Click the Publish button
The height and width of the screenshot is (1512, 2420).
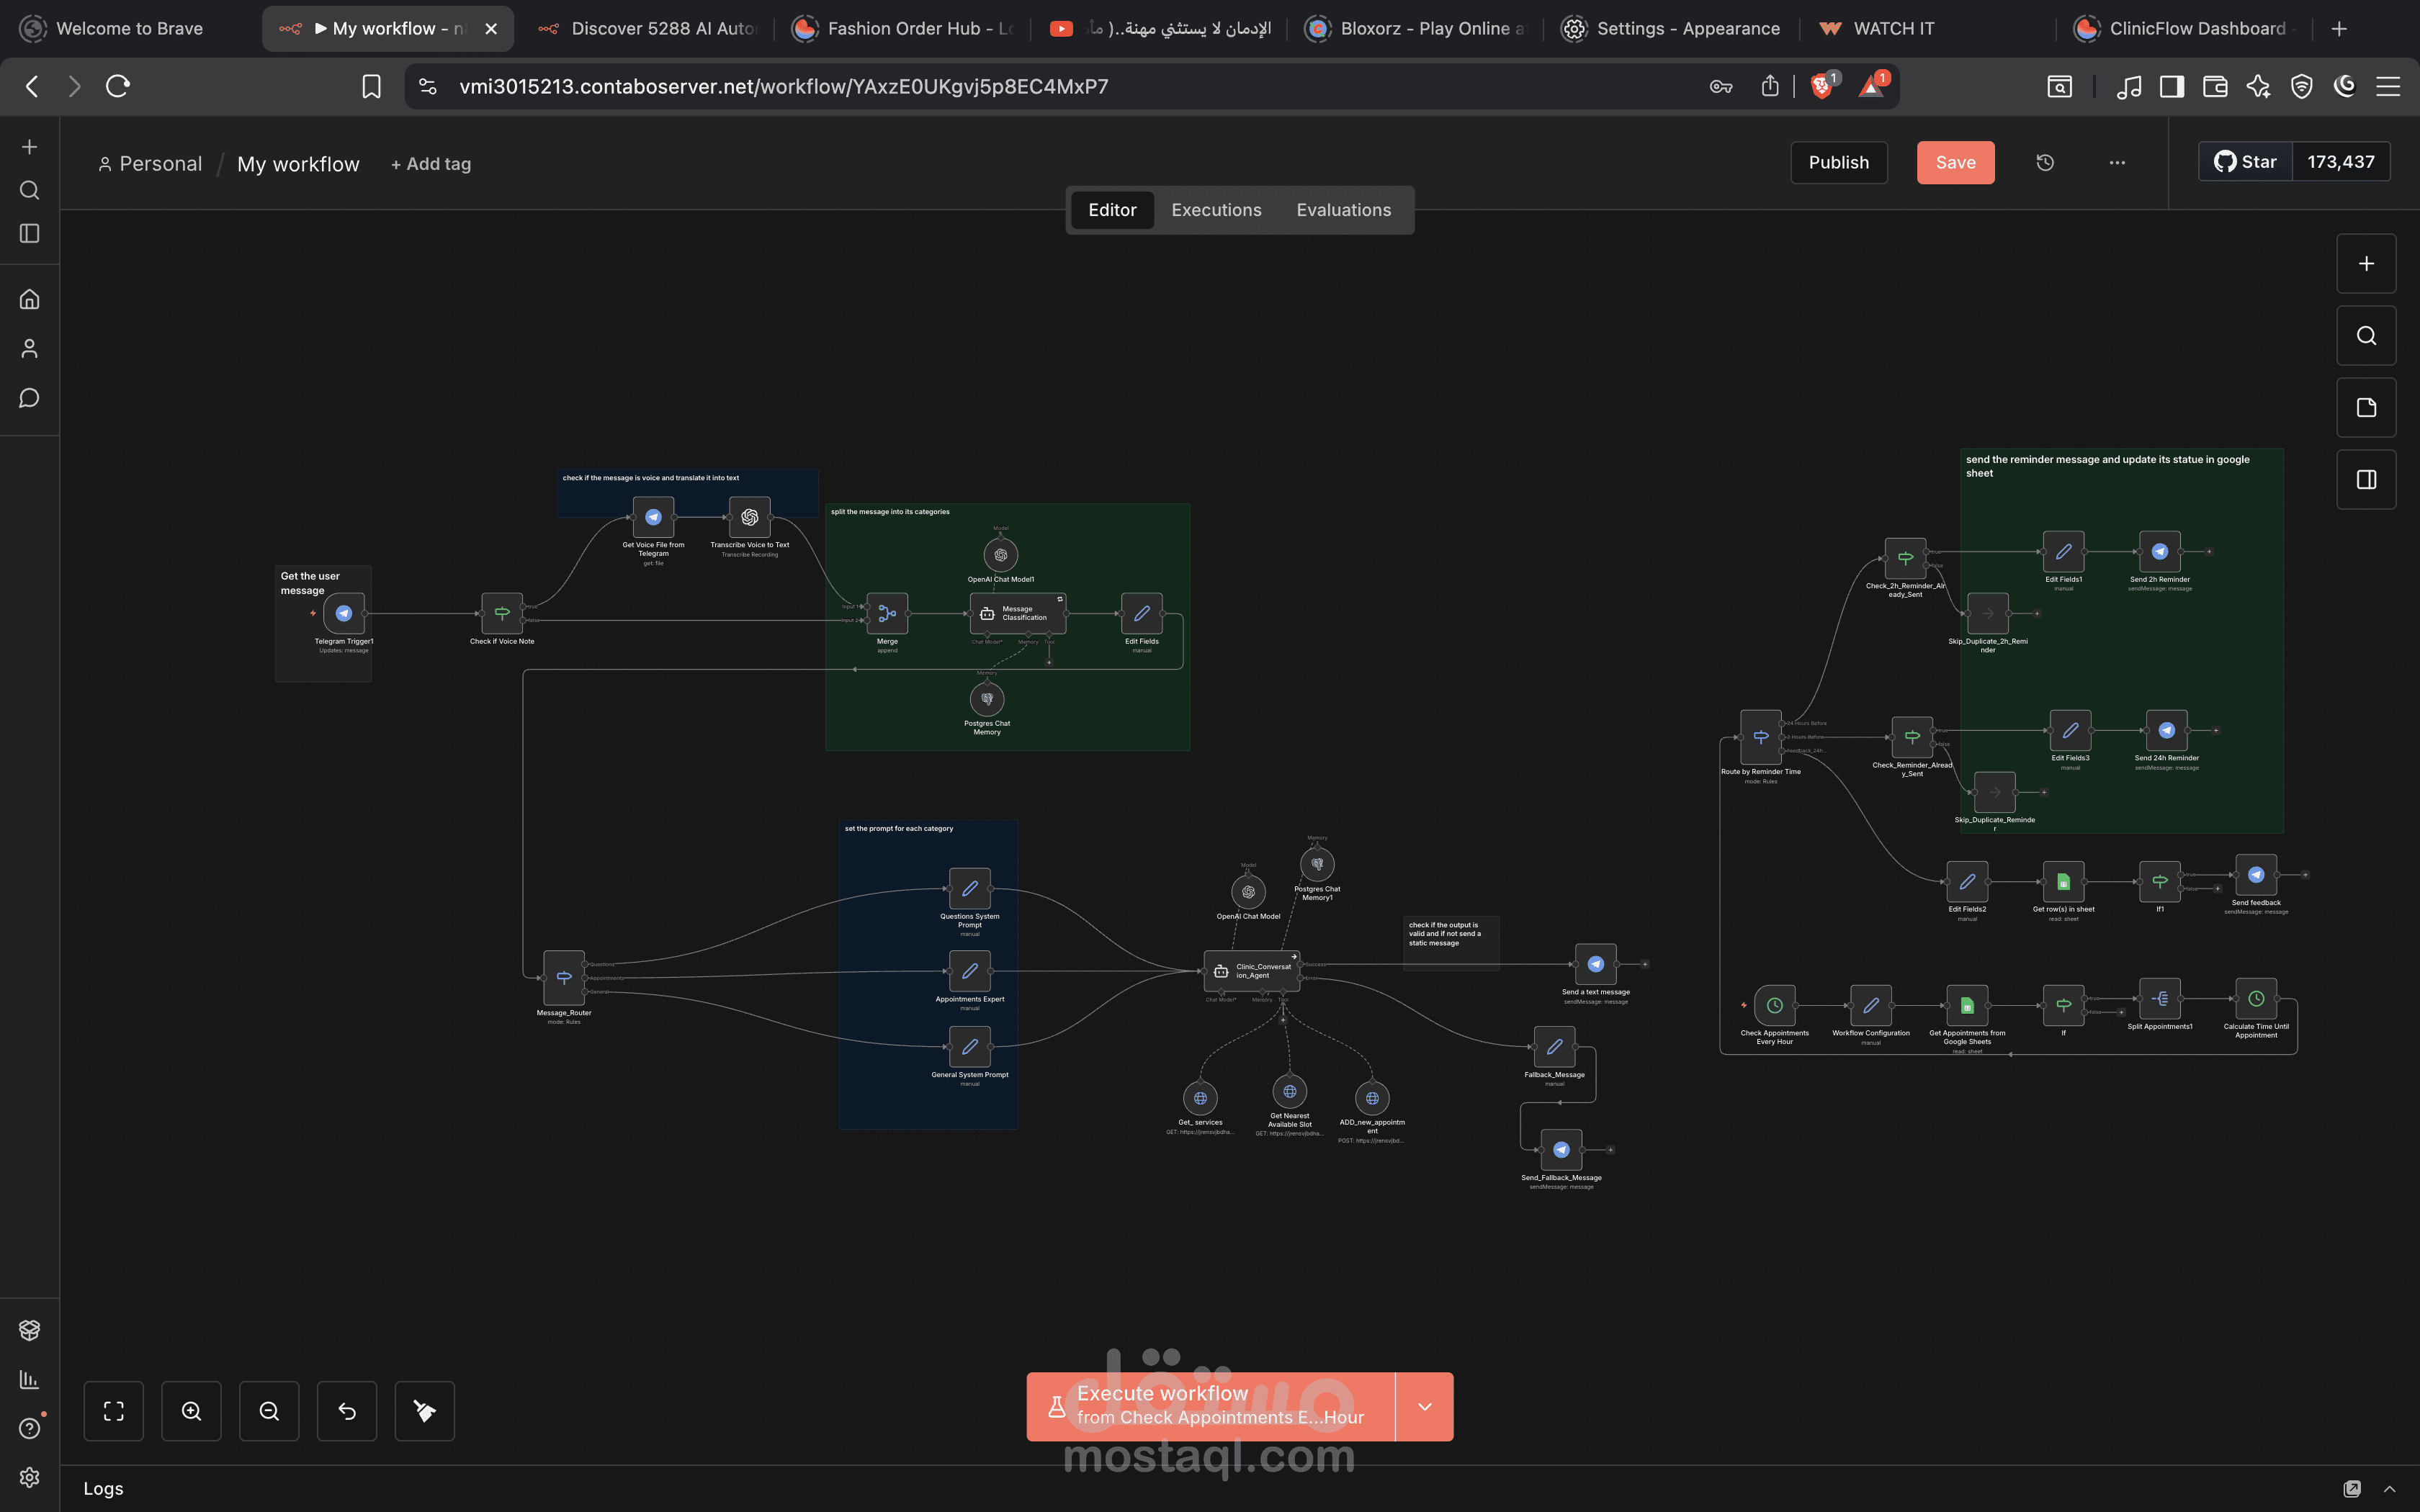[1838, 162]
